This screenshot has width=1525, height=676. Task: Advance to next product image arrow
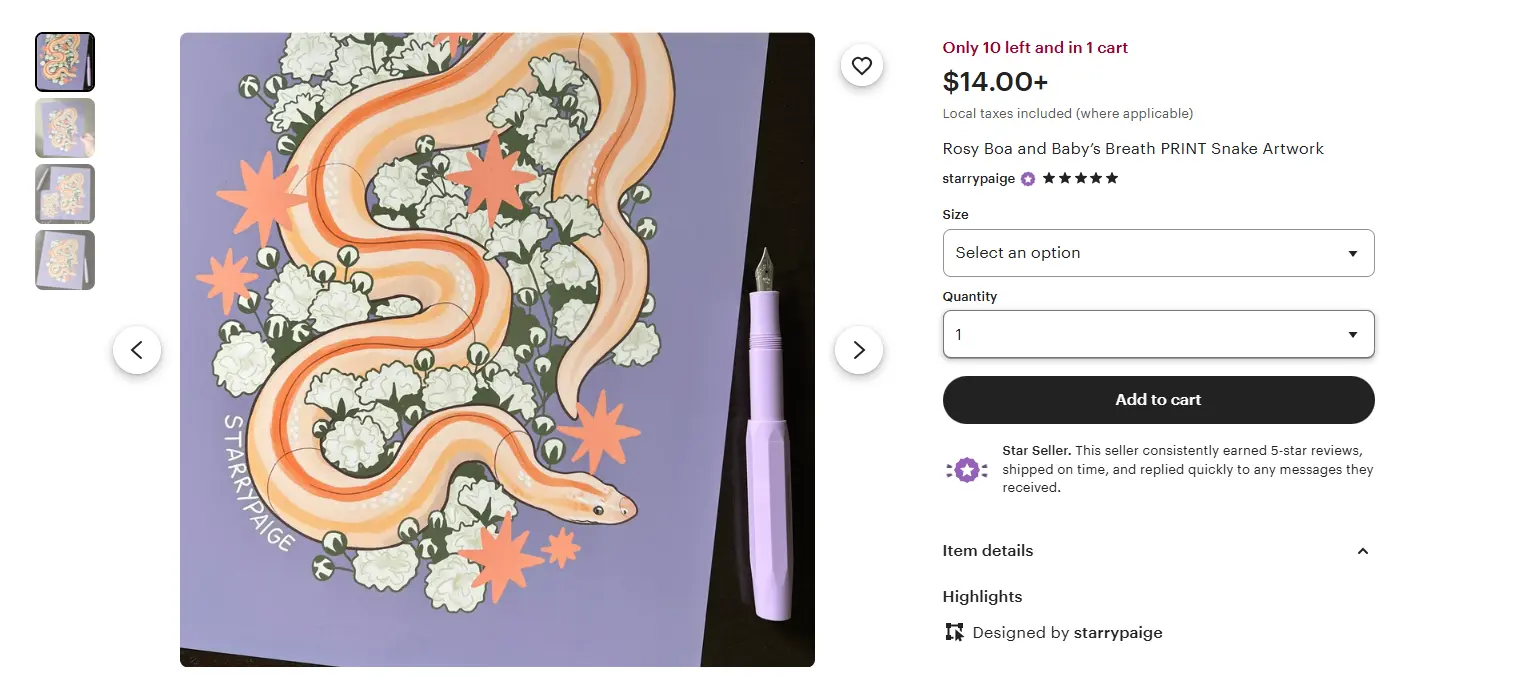coord(859,350)
